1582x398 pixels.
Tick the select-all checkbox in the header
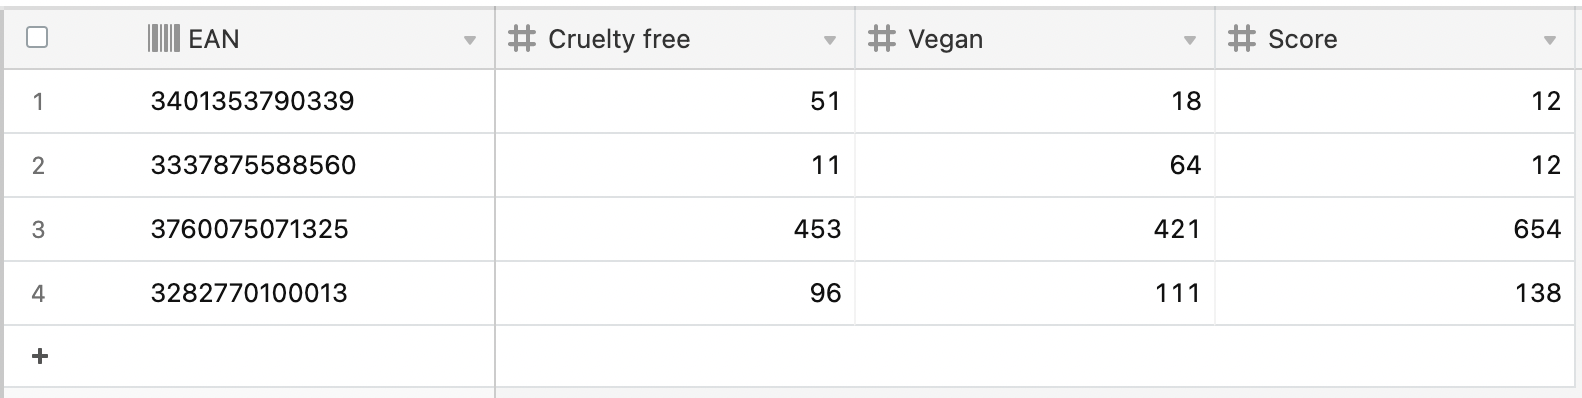point(37,38)
